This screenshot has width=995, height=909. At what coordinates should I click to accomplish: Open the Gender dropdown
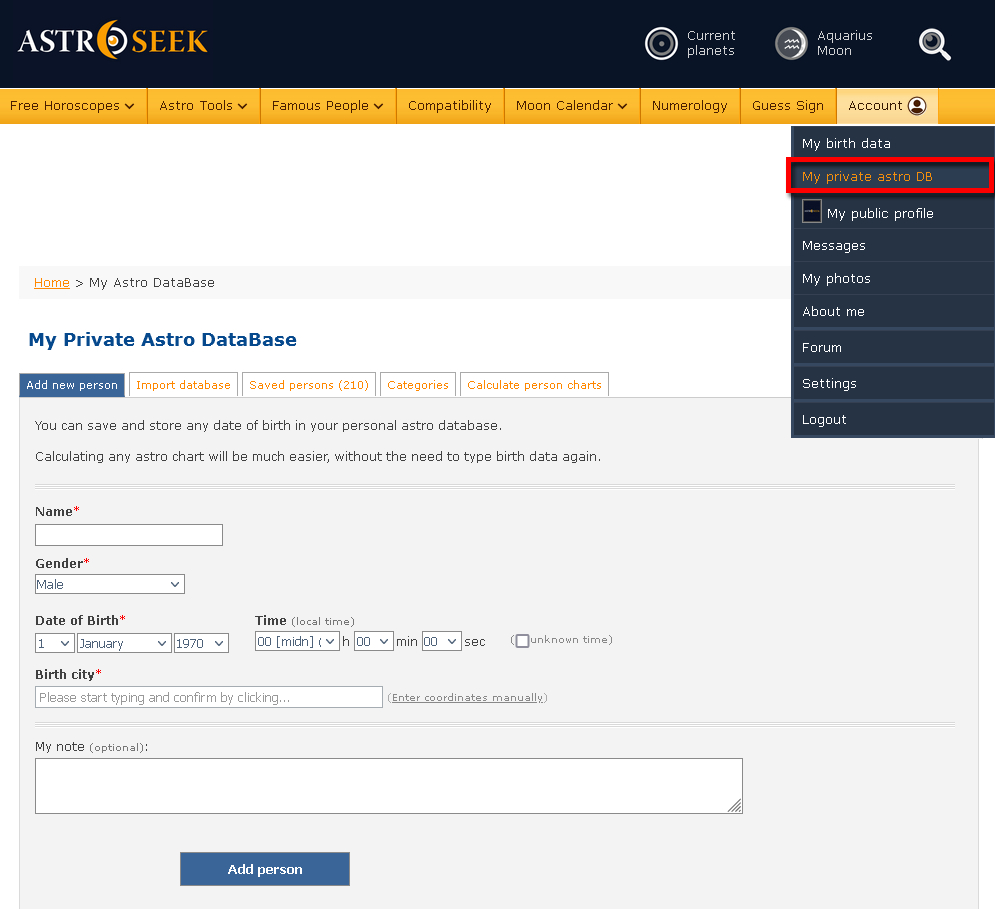click(x=110, y=584)
